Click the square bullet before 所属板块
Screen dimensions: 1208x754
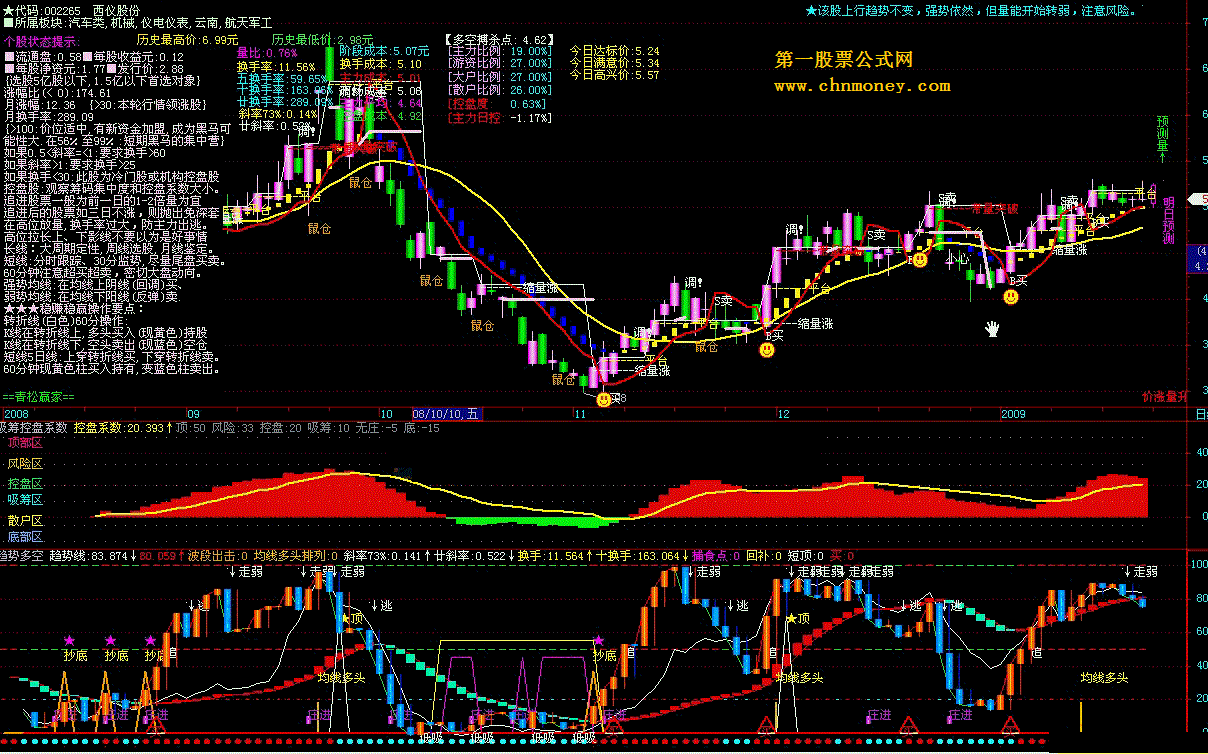[8, 22]
